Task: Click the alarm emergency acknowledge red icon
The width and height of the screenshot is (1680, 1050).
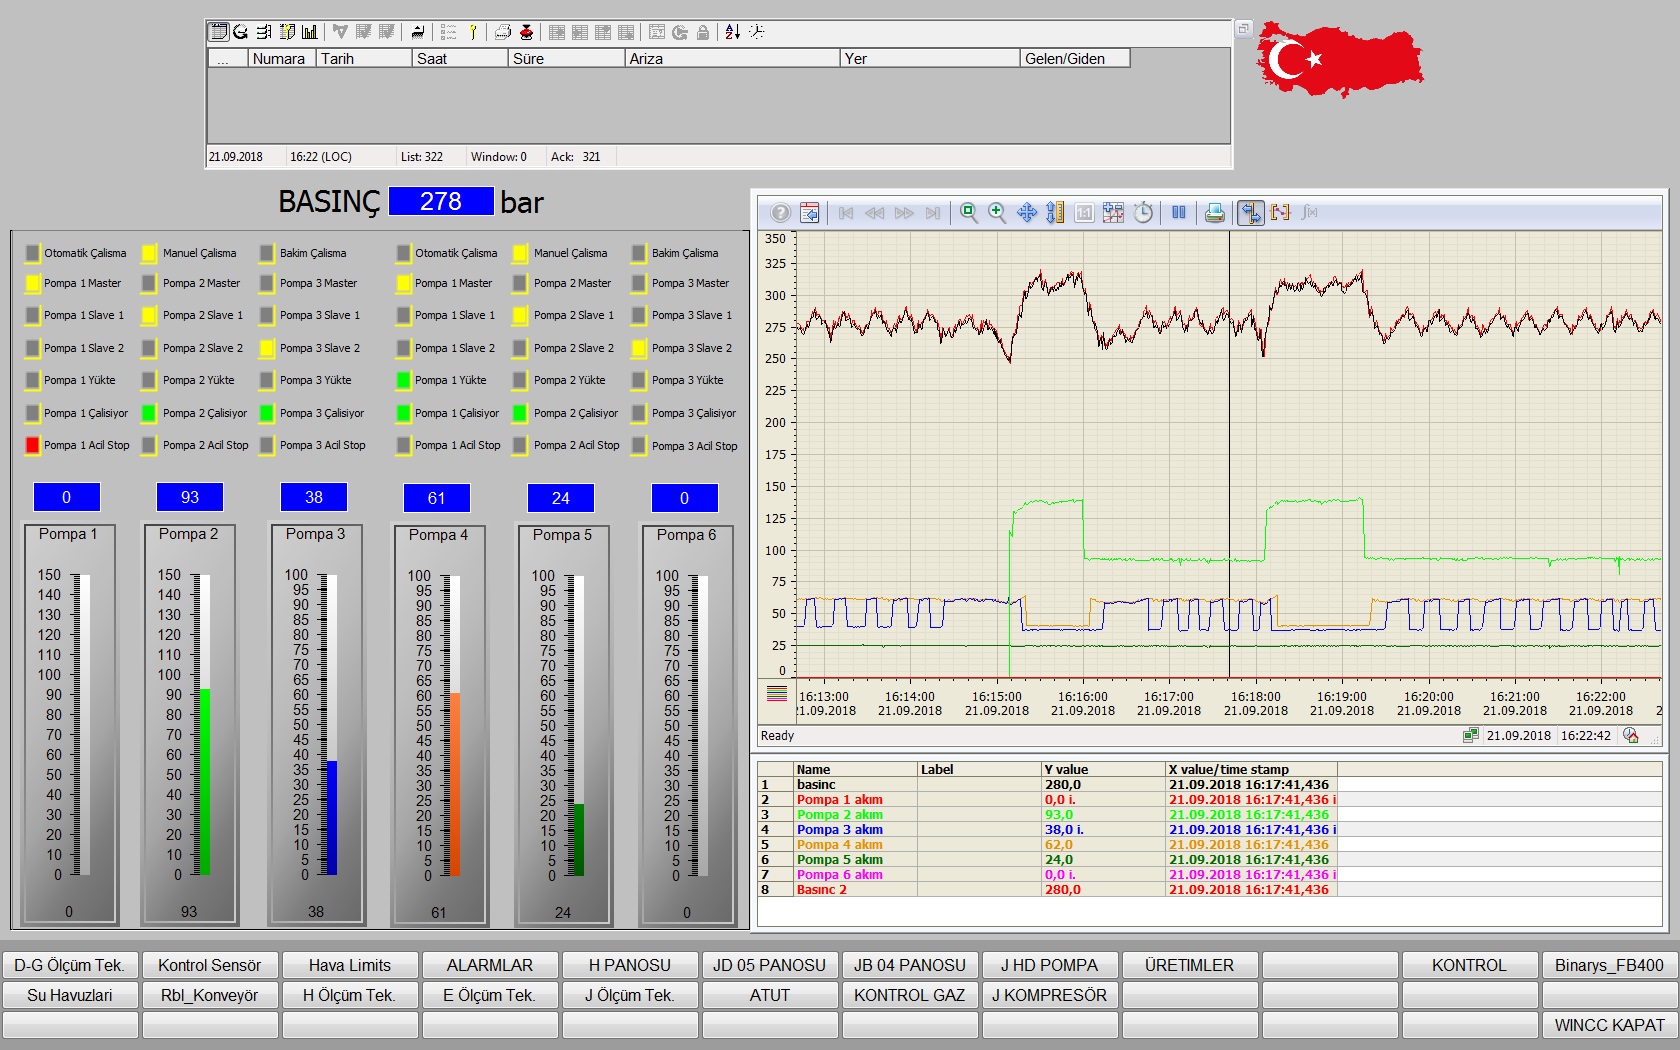Action: click(526, 32)
